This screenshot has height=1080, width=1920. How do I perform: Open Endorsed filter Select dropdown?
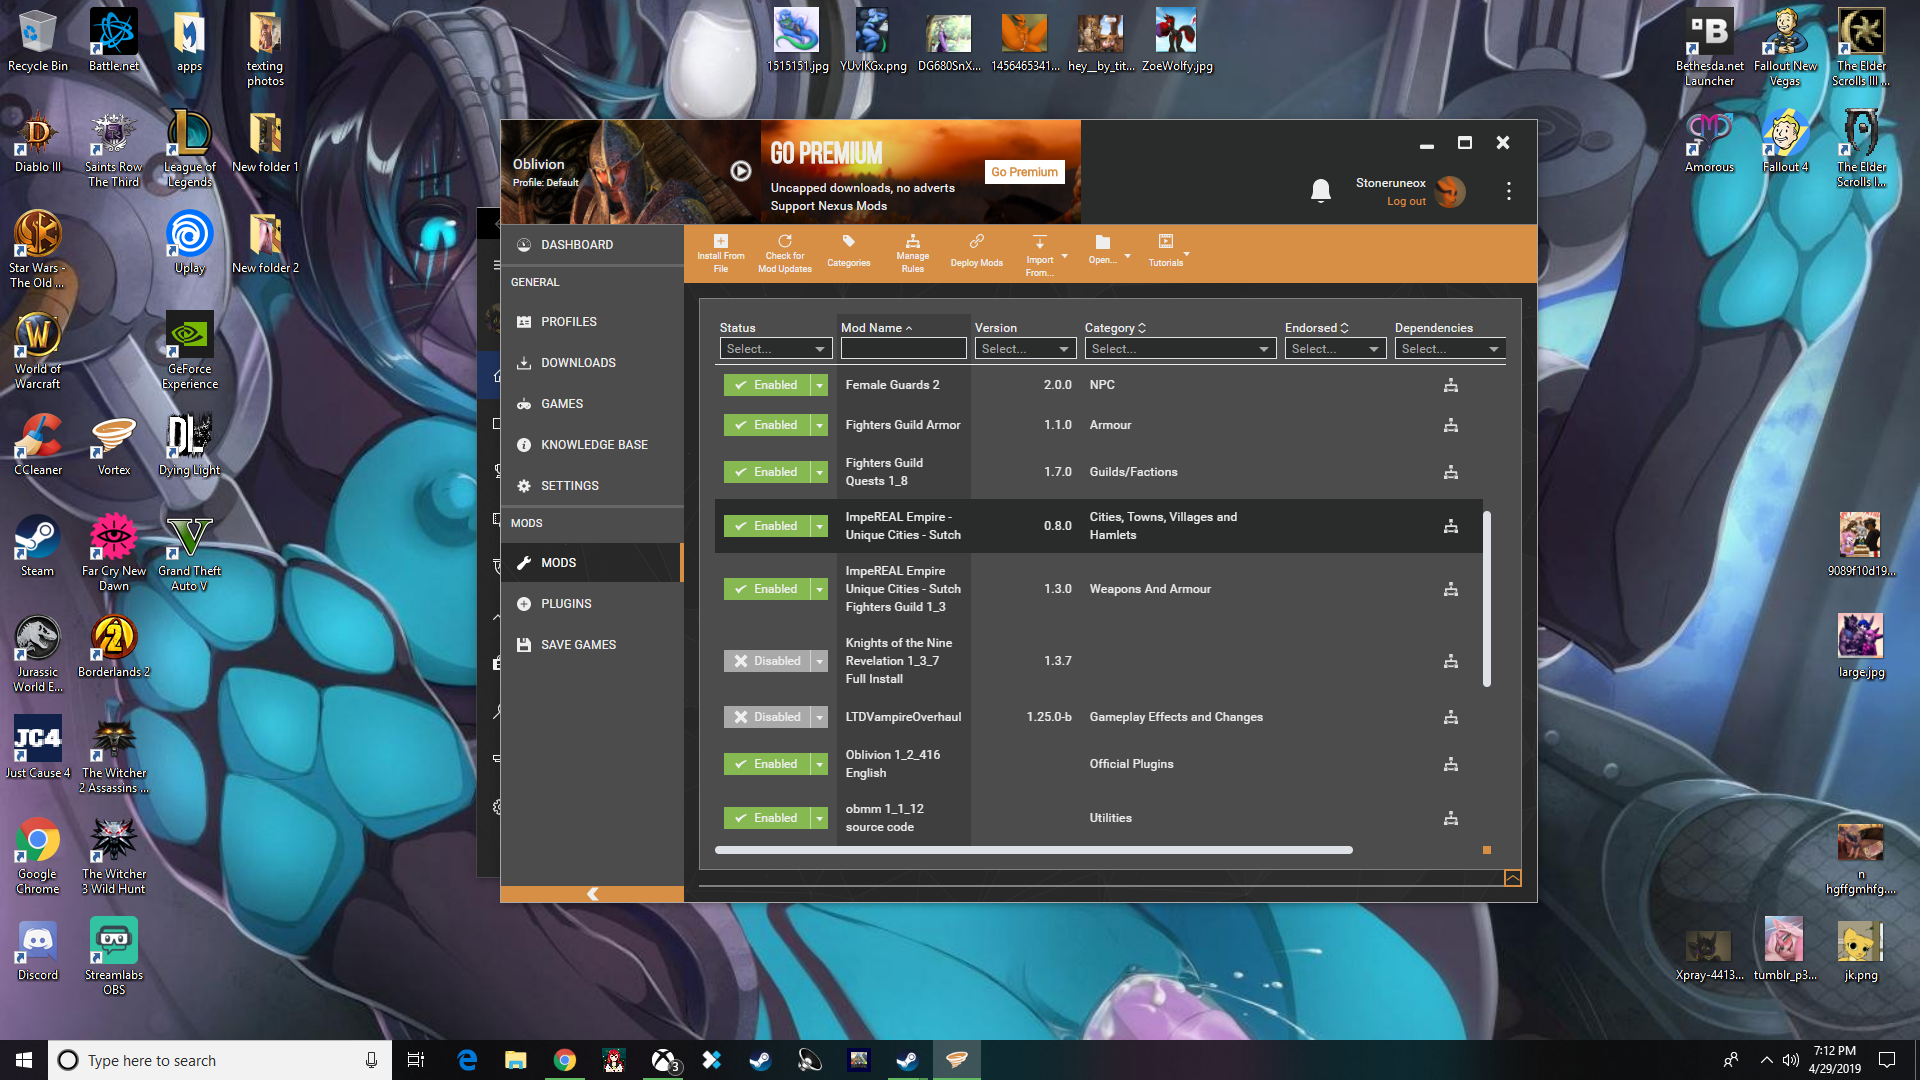[1335, 349]
